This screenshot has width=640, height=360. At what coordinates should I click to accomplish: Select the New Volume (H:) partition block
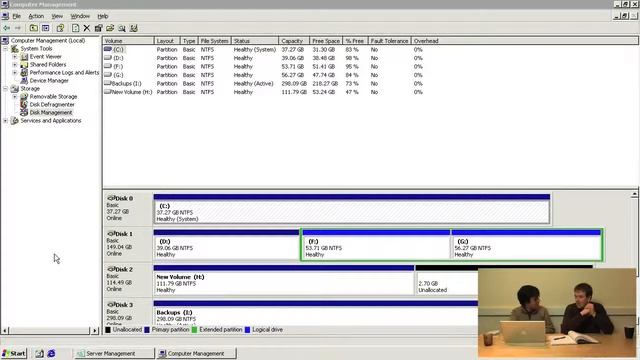(x=284, y=280)
